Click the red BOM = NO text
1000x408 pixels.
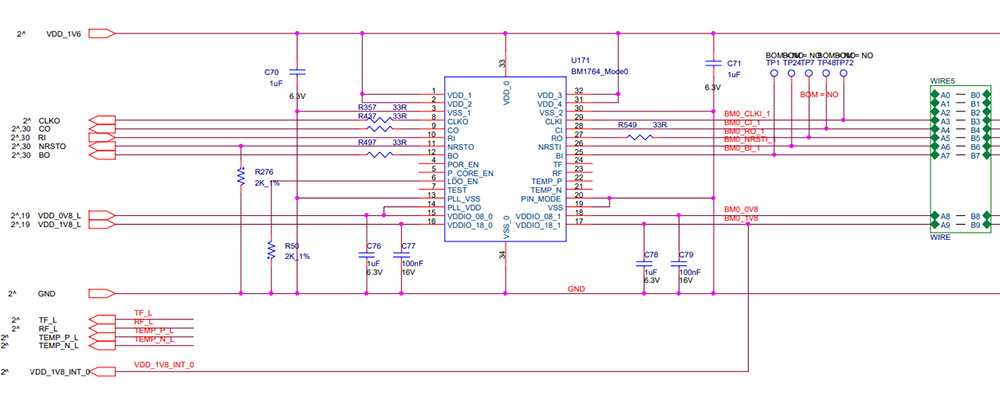point(818,94)
